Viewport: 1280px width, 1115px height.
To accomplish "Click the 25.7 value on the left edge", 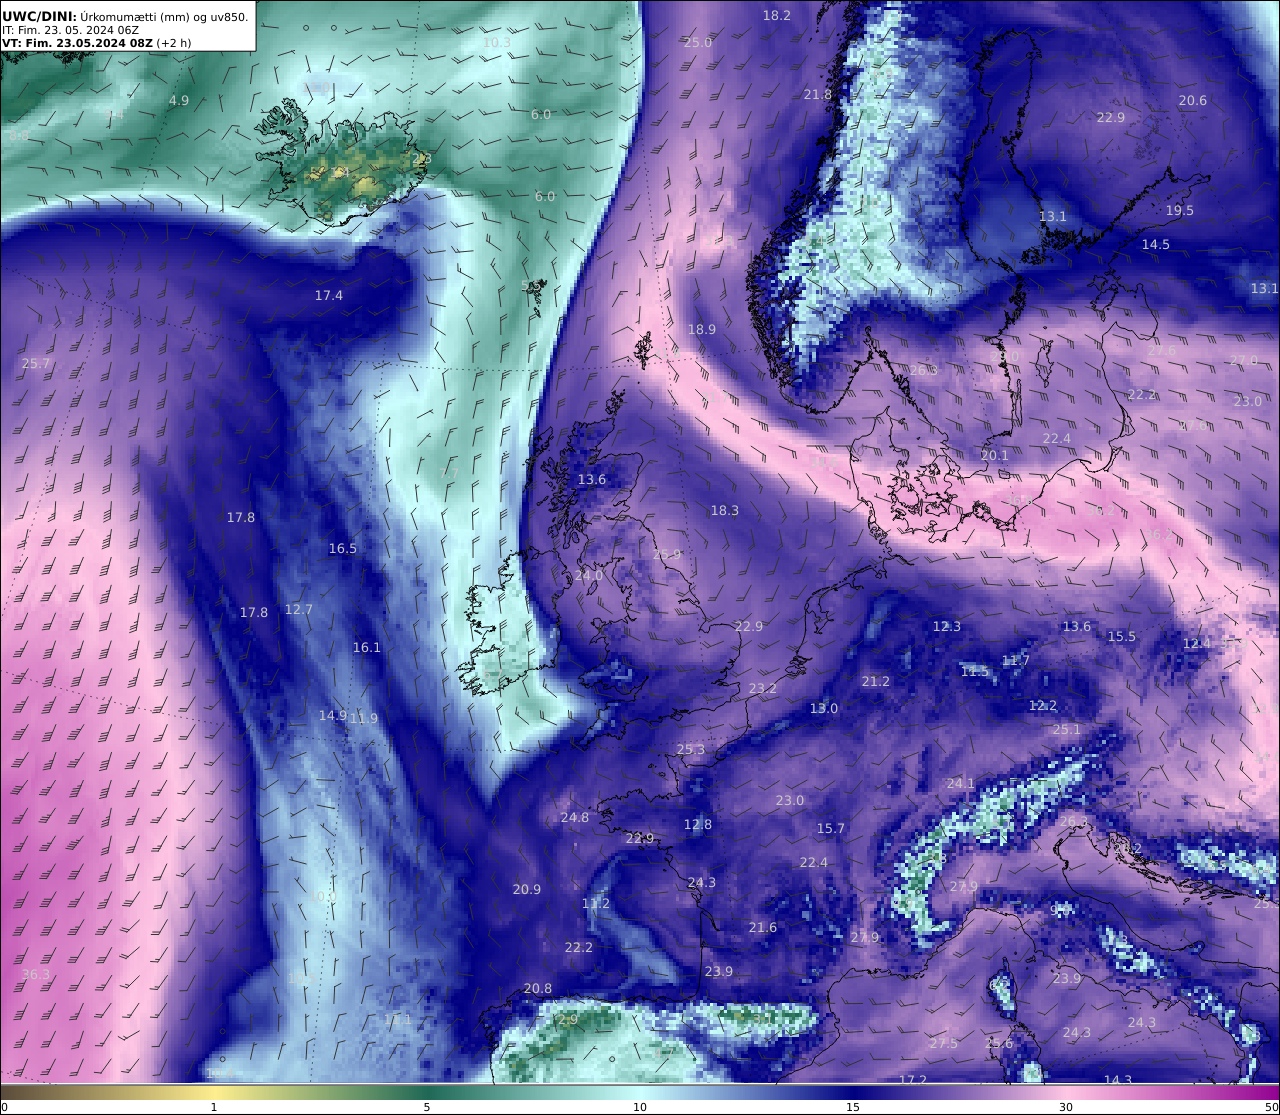I will tap(36, 363).
